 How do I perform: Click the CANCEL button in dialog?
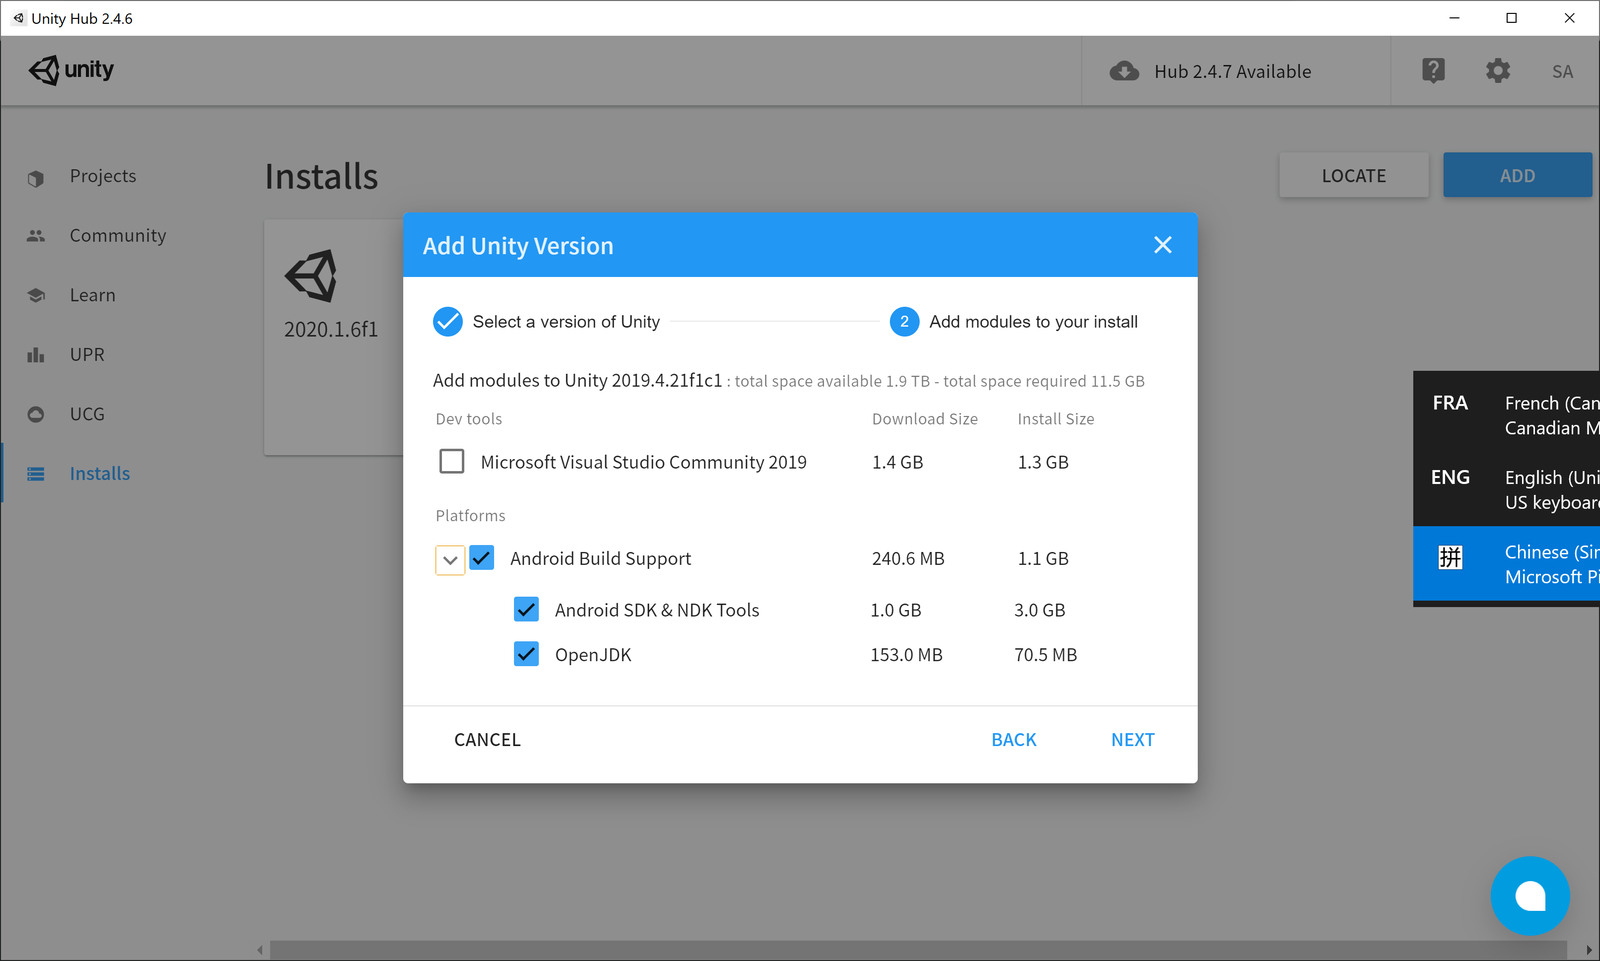487,740
